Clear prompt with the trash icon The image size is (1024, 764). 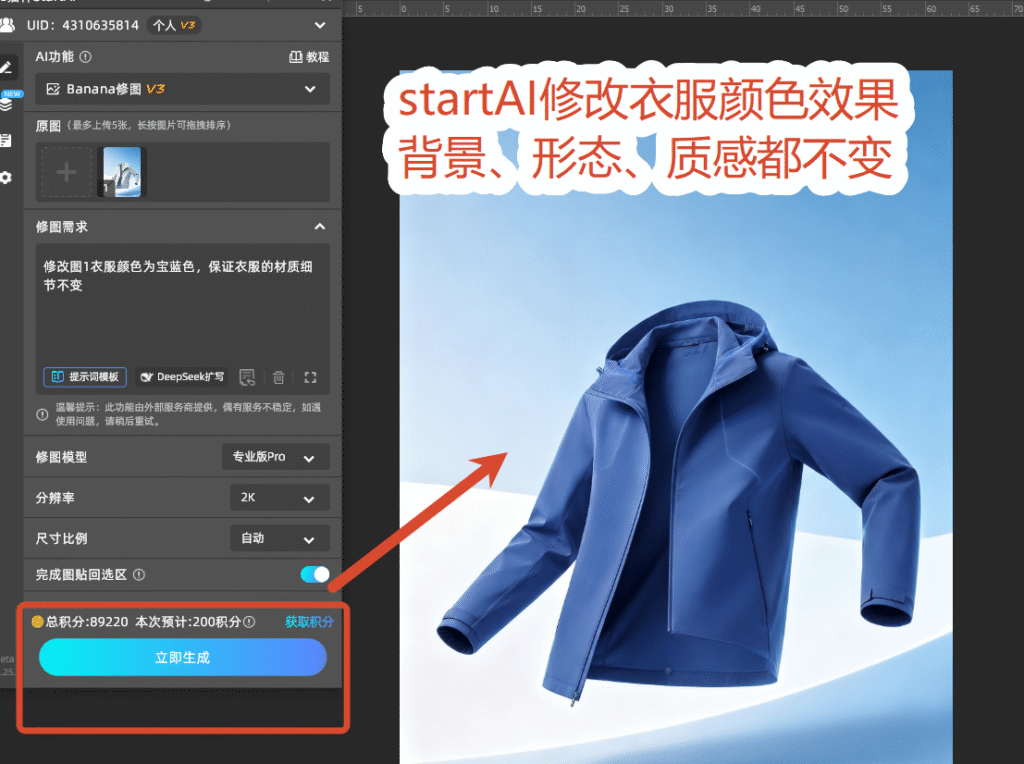279,377
